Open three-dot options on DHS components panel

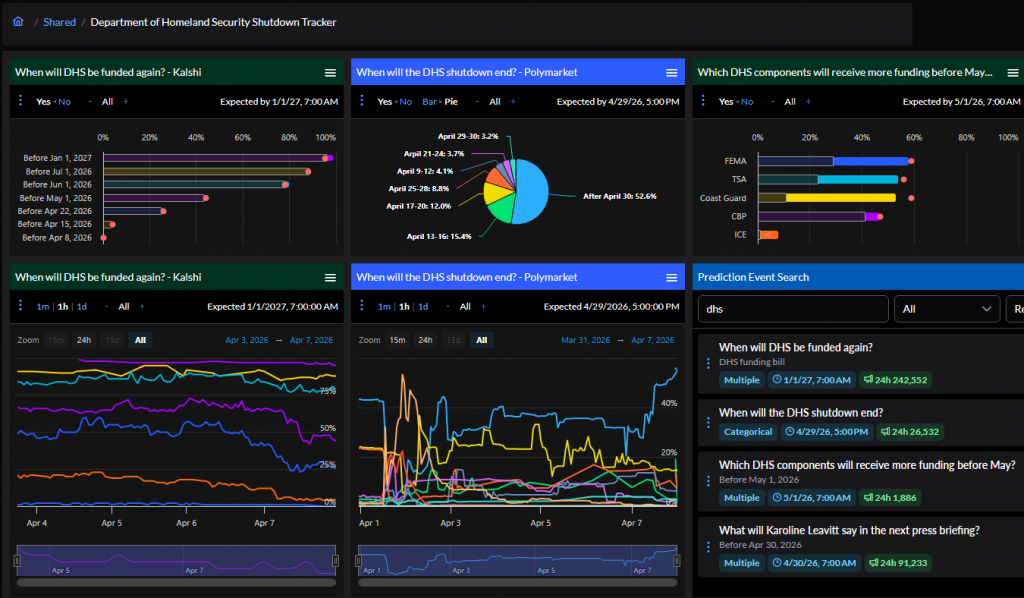(704, 101)
